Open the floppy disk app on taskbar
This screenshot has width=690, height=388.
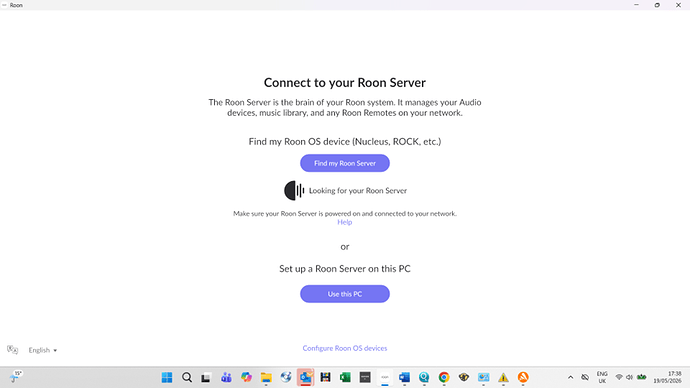pyautogui.click(x=325, y=377)
